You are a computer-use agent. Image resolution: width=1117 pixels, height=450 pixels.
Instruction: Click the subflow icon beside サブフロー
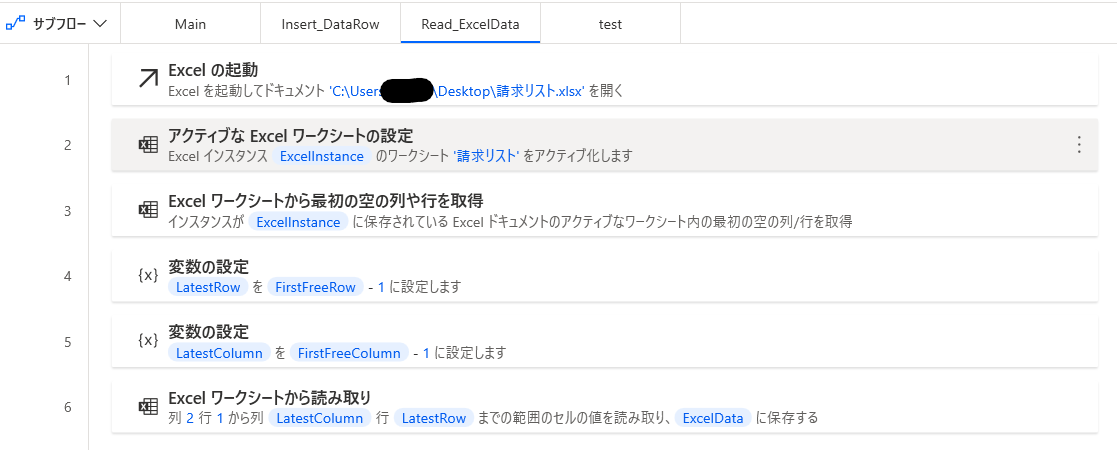(x=15, y=23)
